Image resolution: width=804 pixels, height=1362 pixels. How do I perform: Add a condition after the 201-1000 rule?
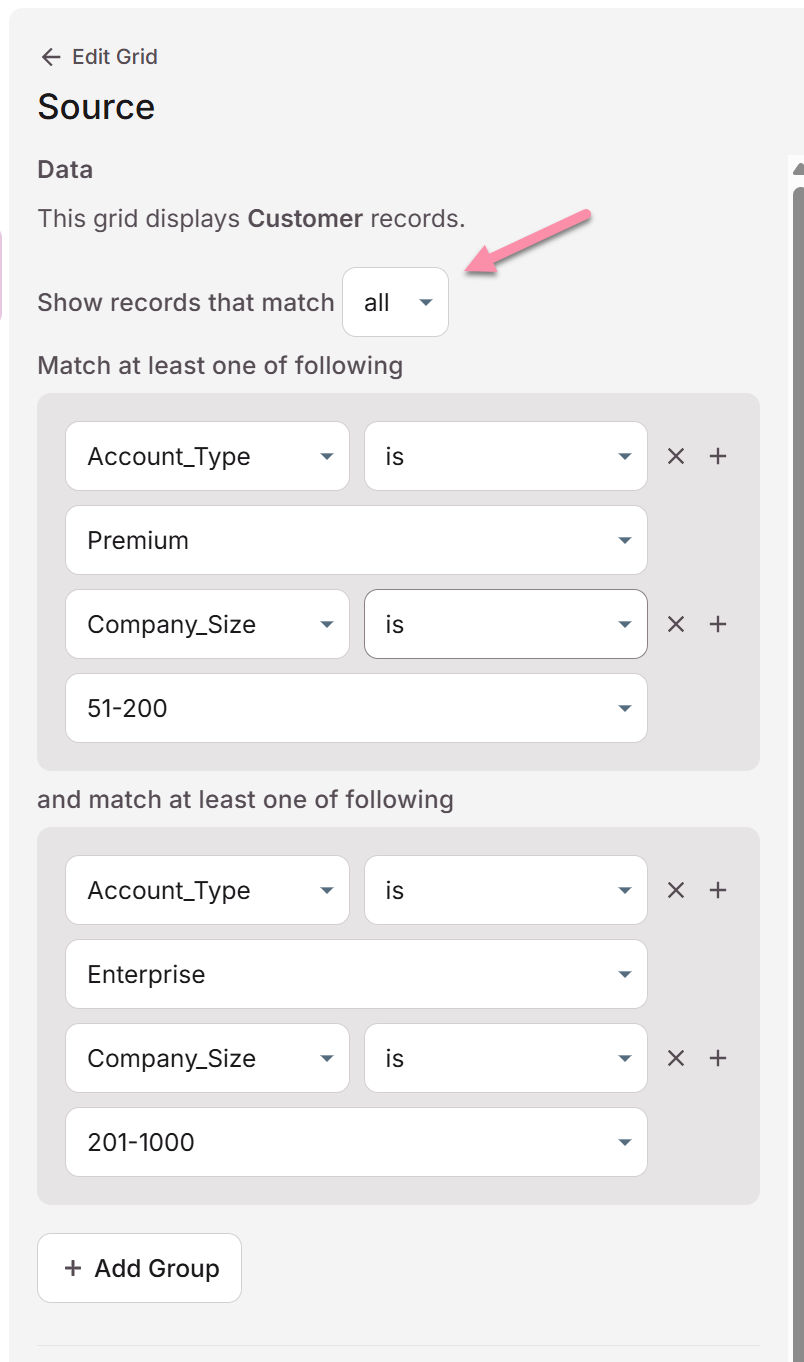pyautogui.click(x=718, y=1058)
